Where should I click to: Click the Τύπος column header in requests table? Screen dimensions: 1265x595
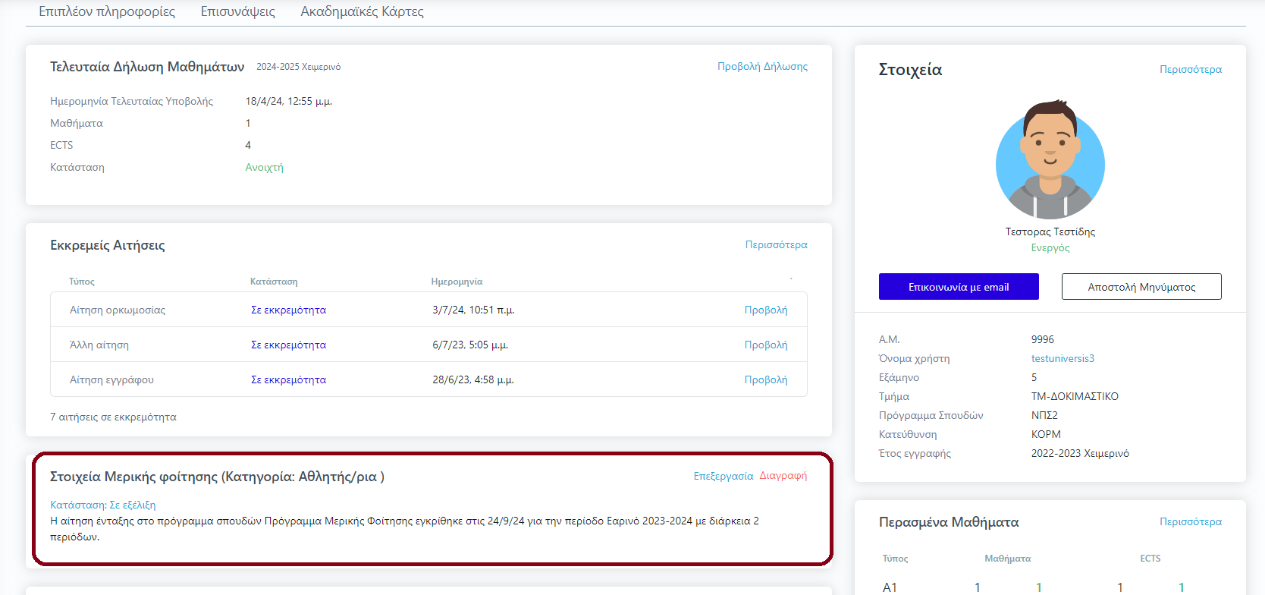tap(82, 282)
